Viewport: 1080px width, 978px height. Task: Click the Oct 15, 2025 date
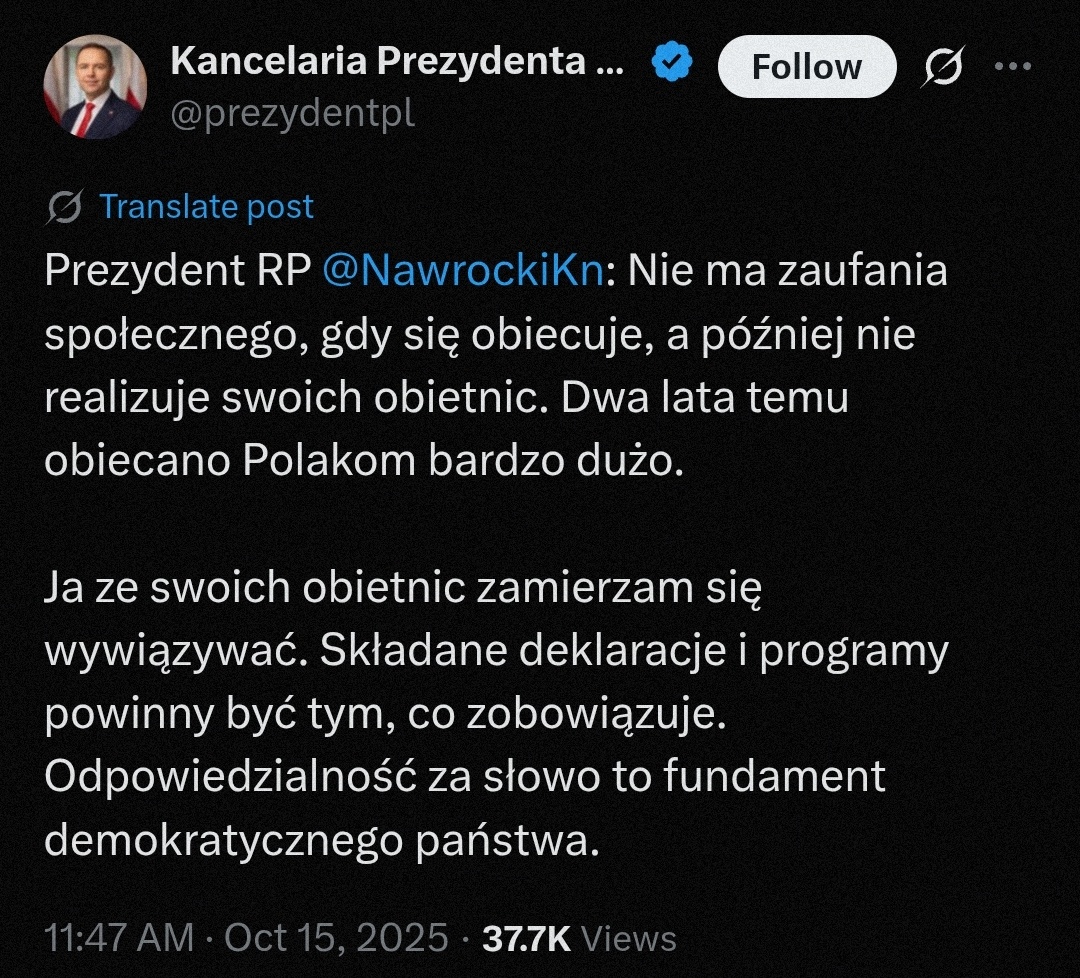pyautogui.click(x=336, y=939)
